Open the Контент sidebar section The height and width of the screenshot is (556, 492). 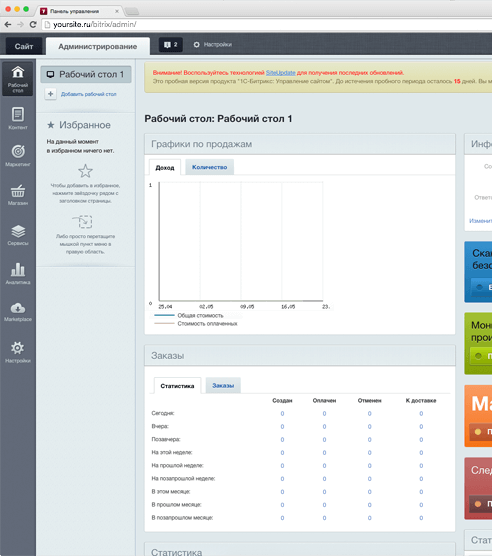coord(18,118)
